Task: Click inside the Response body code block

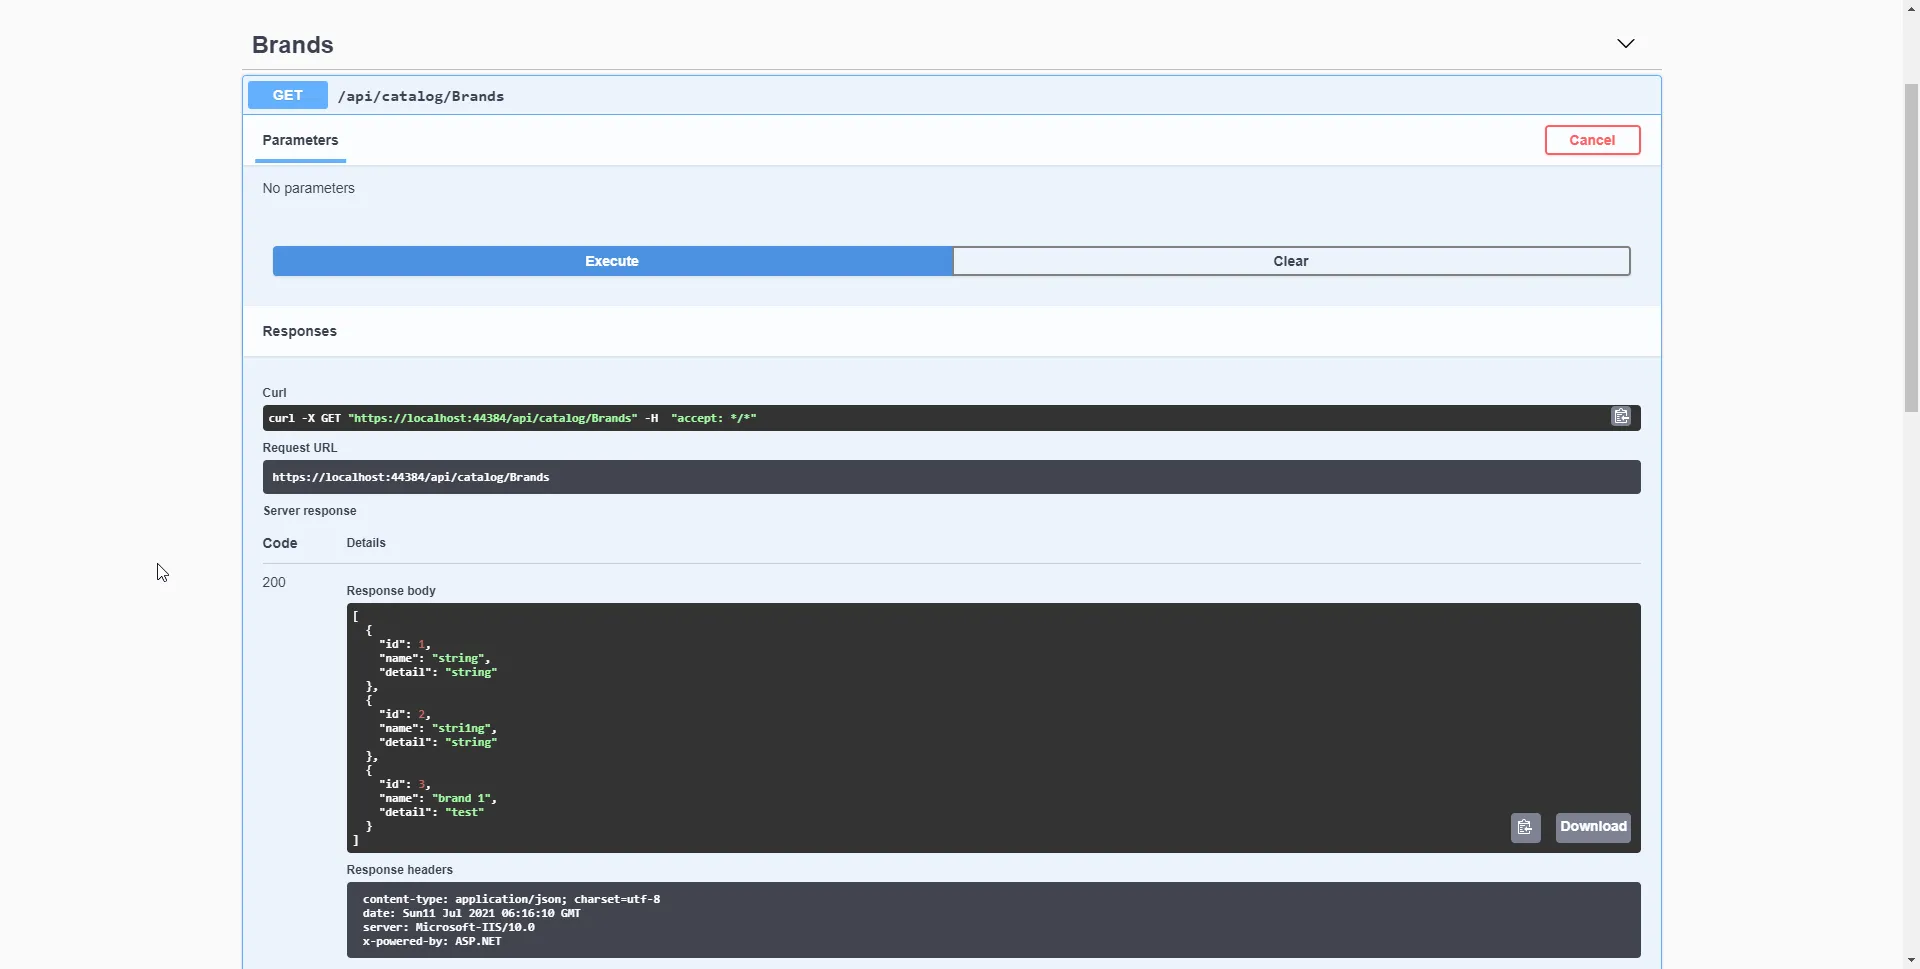Action: click(x=900, y=720)
